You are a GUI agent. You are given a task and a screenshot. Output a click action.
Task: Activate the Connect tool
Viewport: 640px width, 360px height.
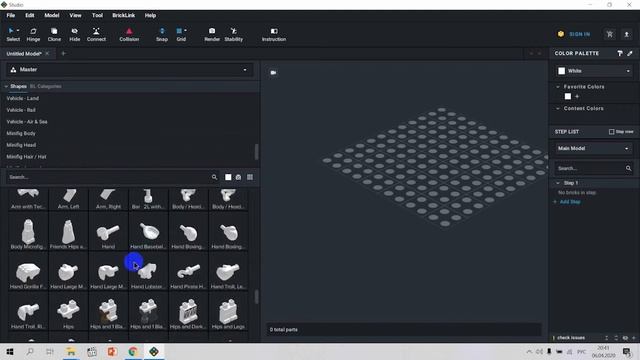(96, 35)
